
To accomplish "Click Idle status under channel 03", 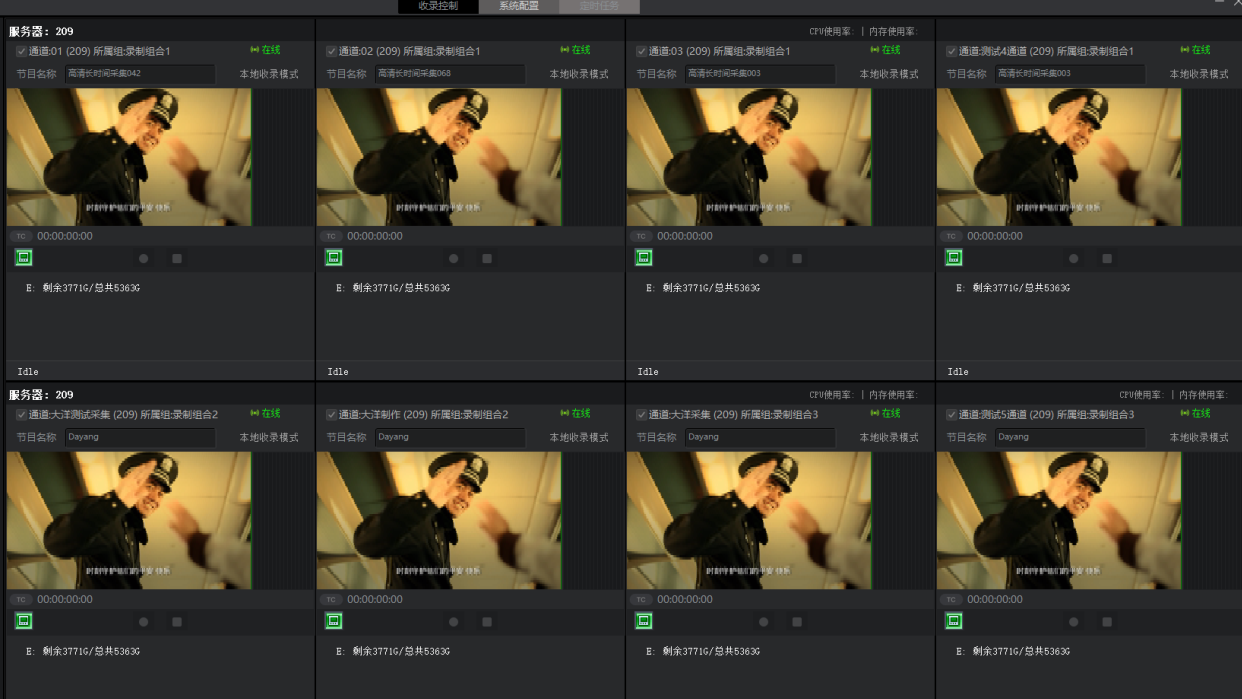I will click(x=648, y=371).
